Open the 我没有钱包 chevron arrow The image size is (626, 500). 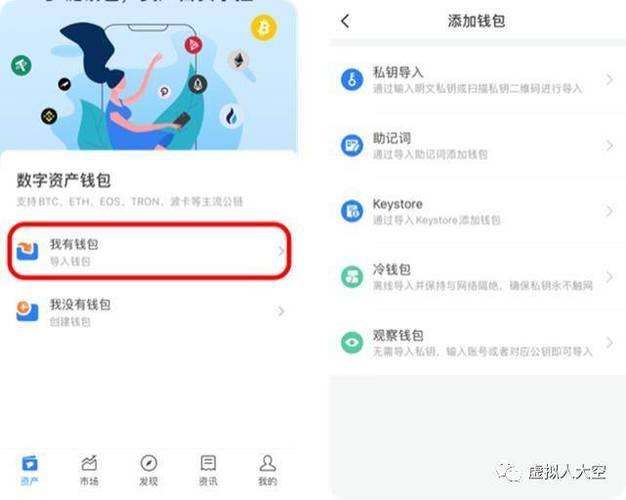click(281, 311)
